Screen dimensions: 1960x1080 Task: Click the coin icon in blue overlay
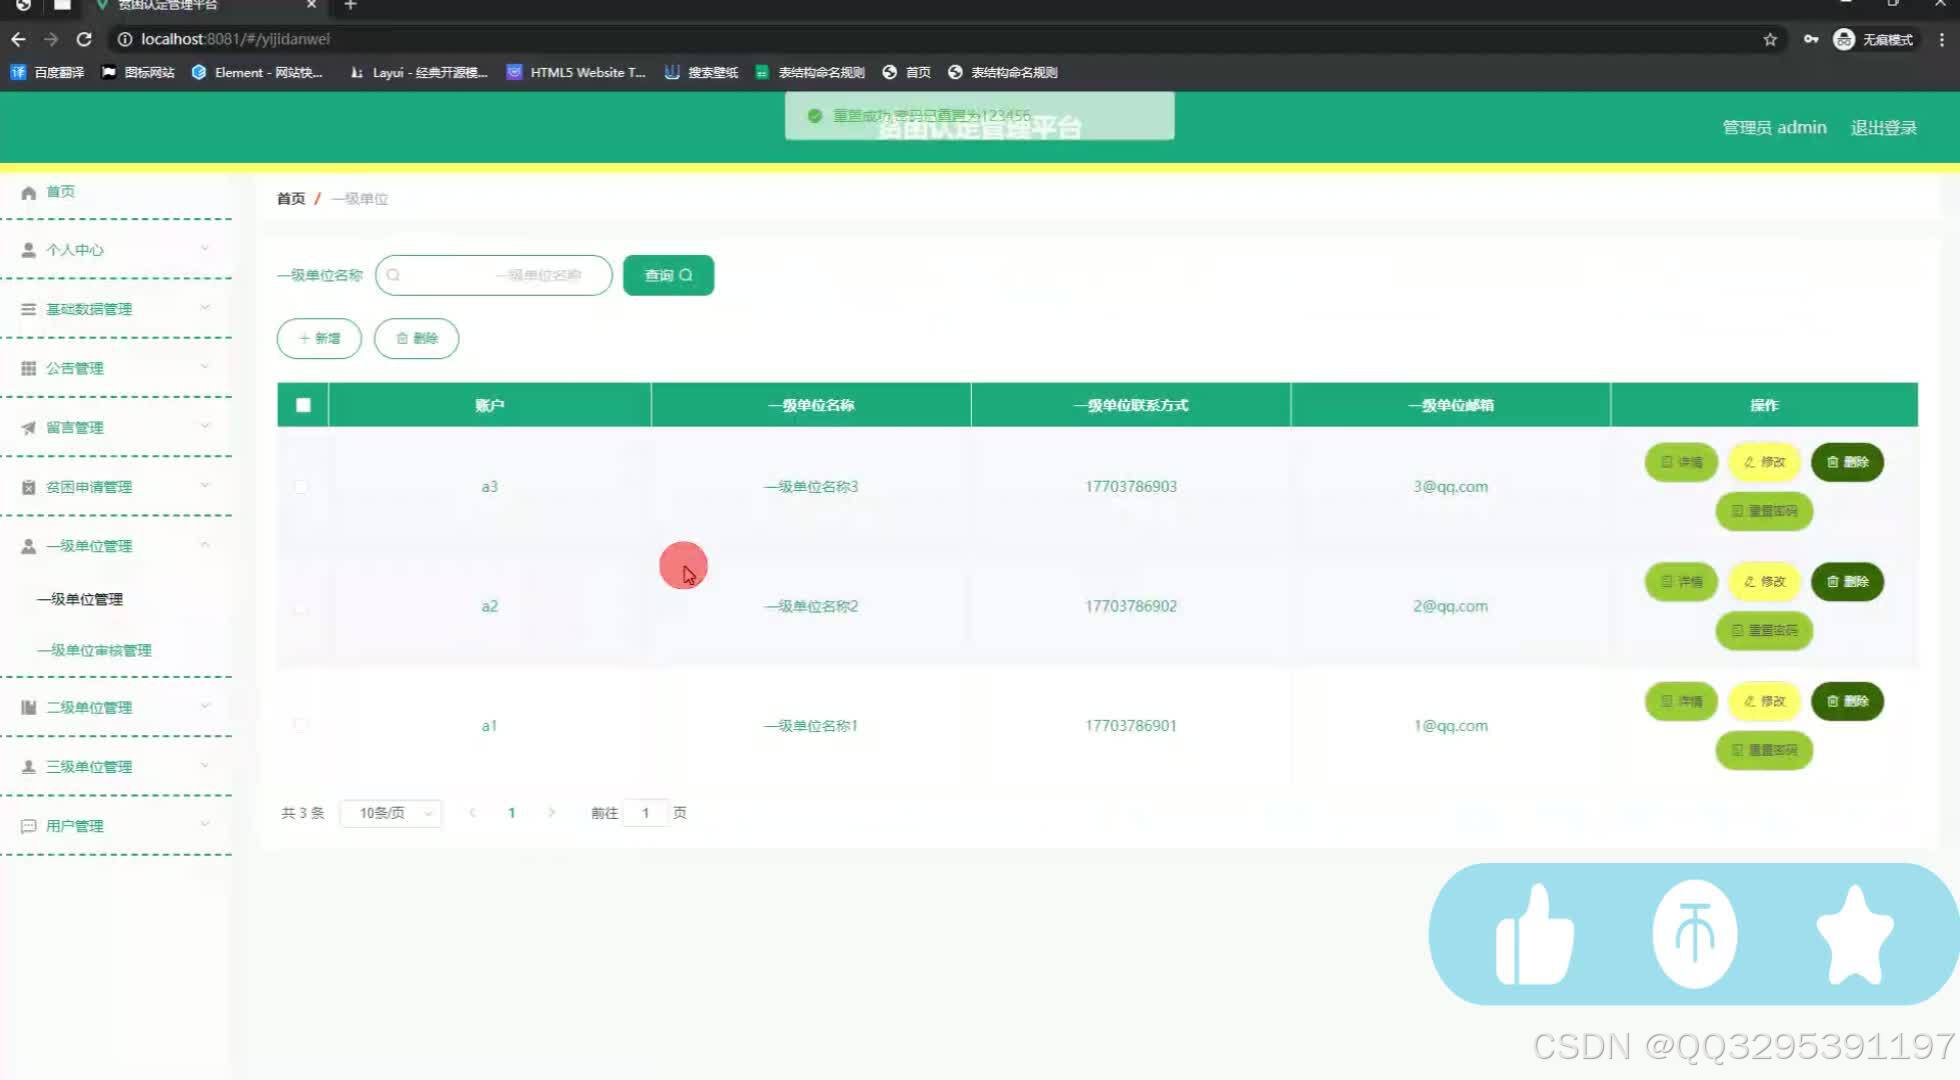(1694, 934)
